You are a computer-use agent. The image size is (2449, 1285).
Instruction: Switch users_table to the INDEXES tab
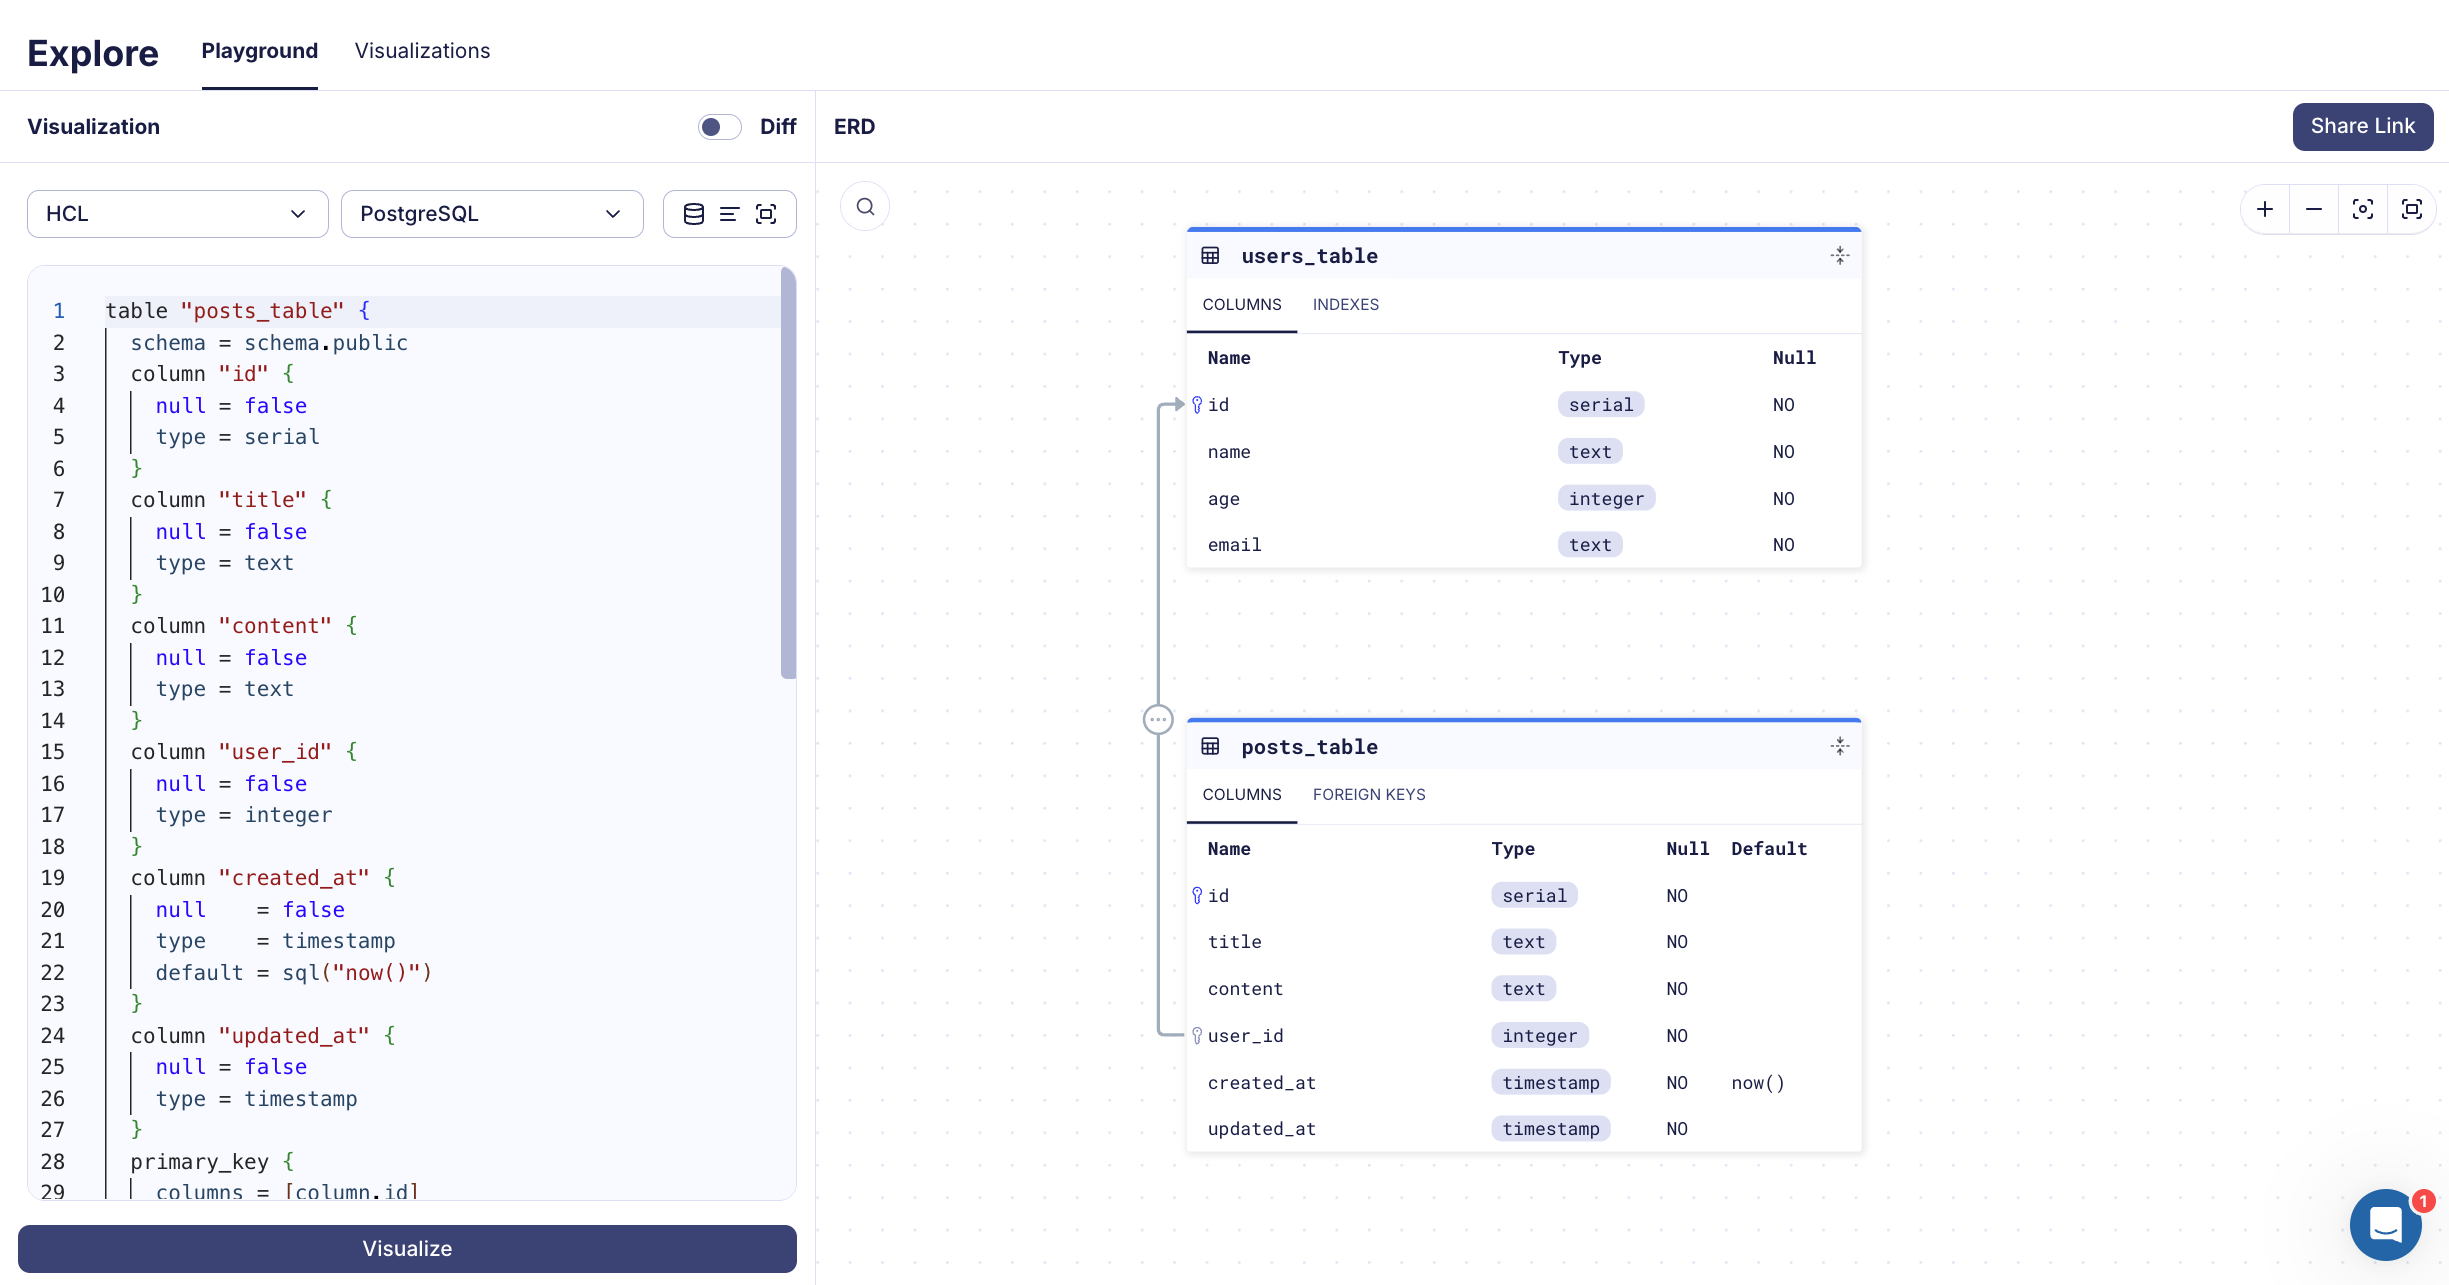[x=1346, y=304]
